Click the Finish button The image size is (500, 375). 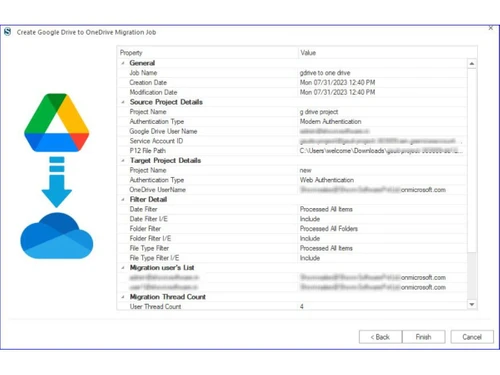[x=423, y=337]
